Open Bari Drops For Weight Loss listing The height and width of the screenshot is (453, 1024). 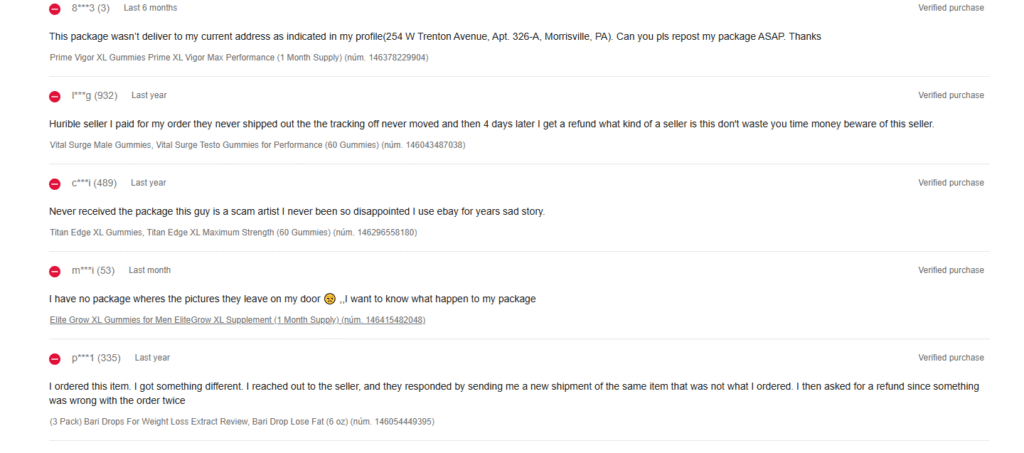click(x=241, y=421)
